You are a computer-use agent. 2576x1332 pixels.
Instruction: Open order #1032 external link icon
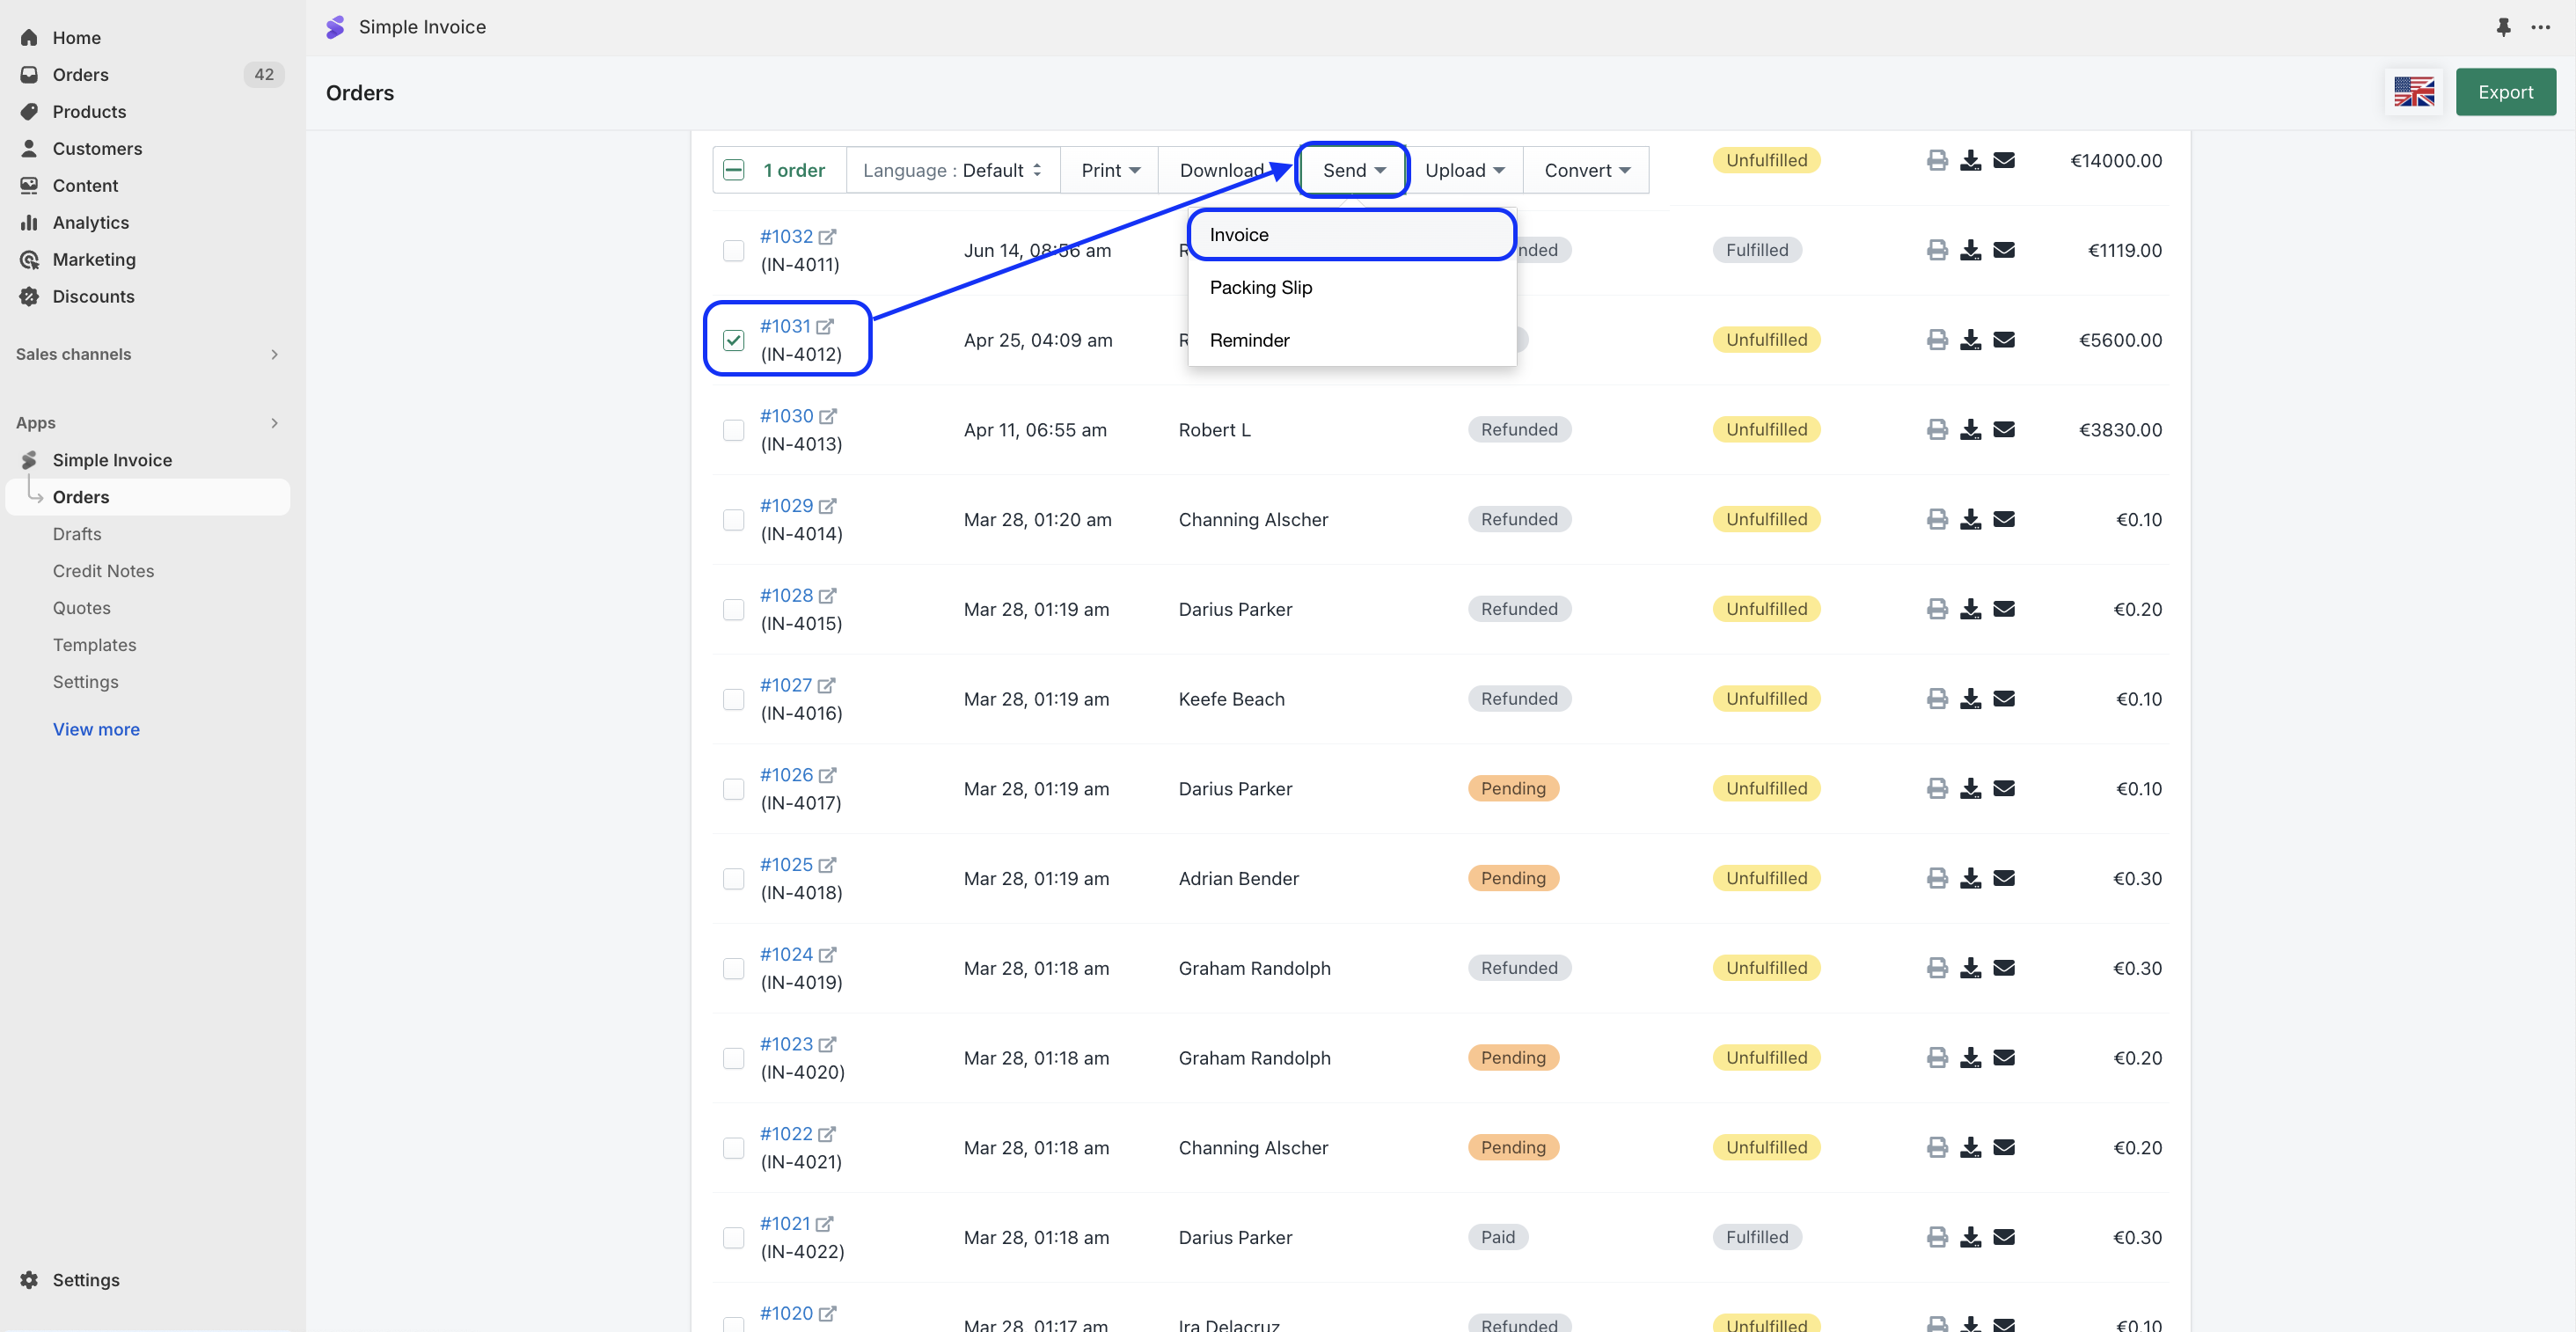pos(827,237)
